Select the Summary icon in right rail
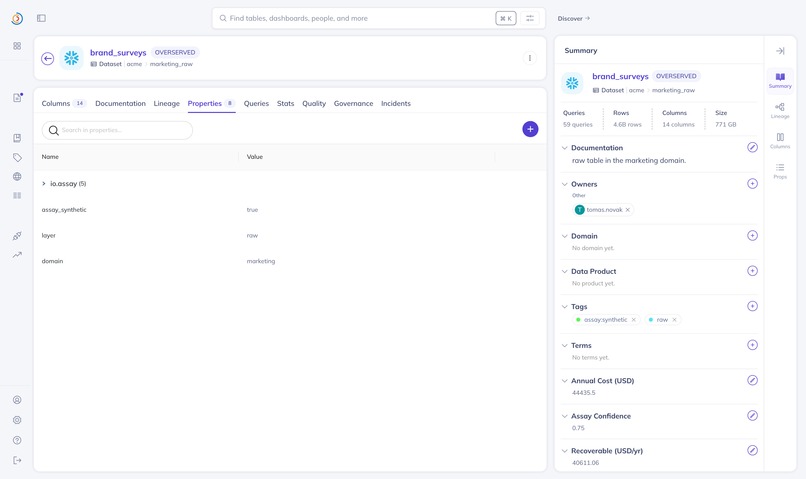The width and height of the screenshot is (806, 479). pyautogui.click(x=780, y=80)
